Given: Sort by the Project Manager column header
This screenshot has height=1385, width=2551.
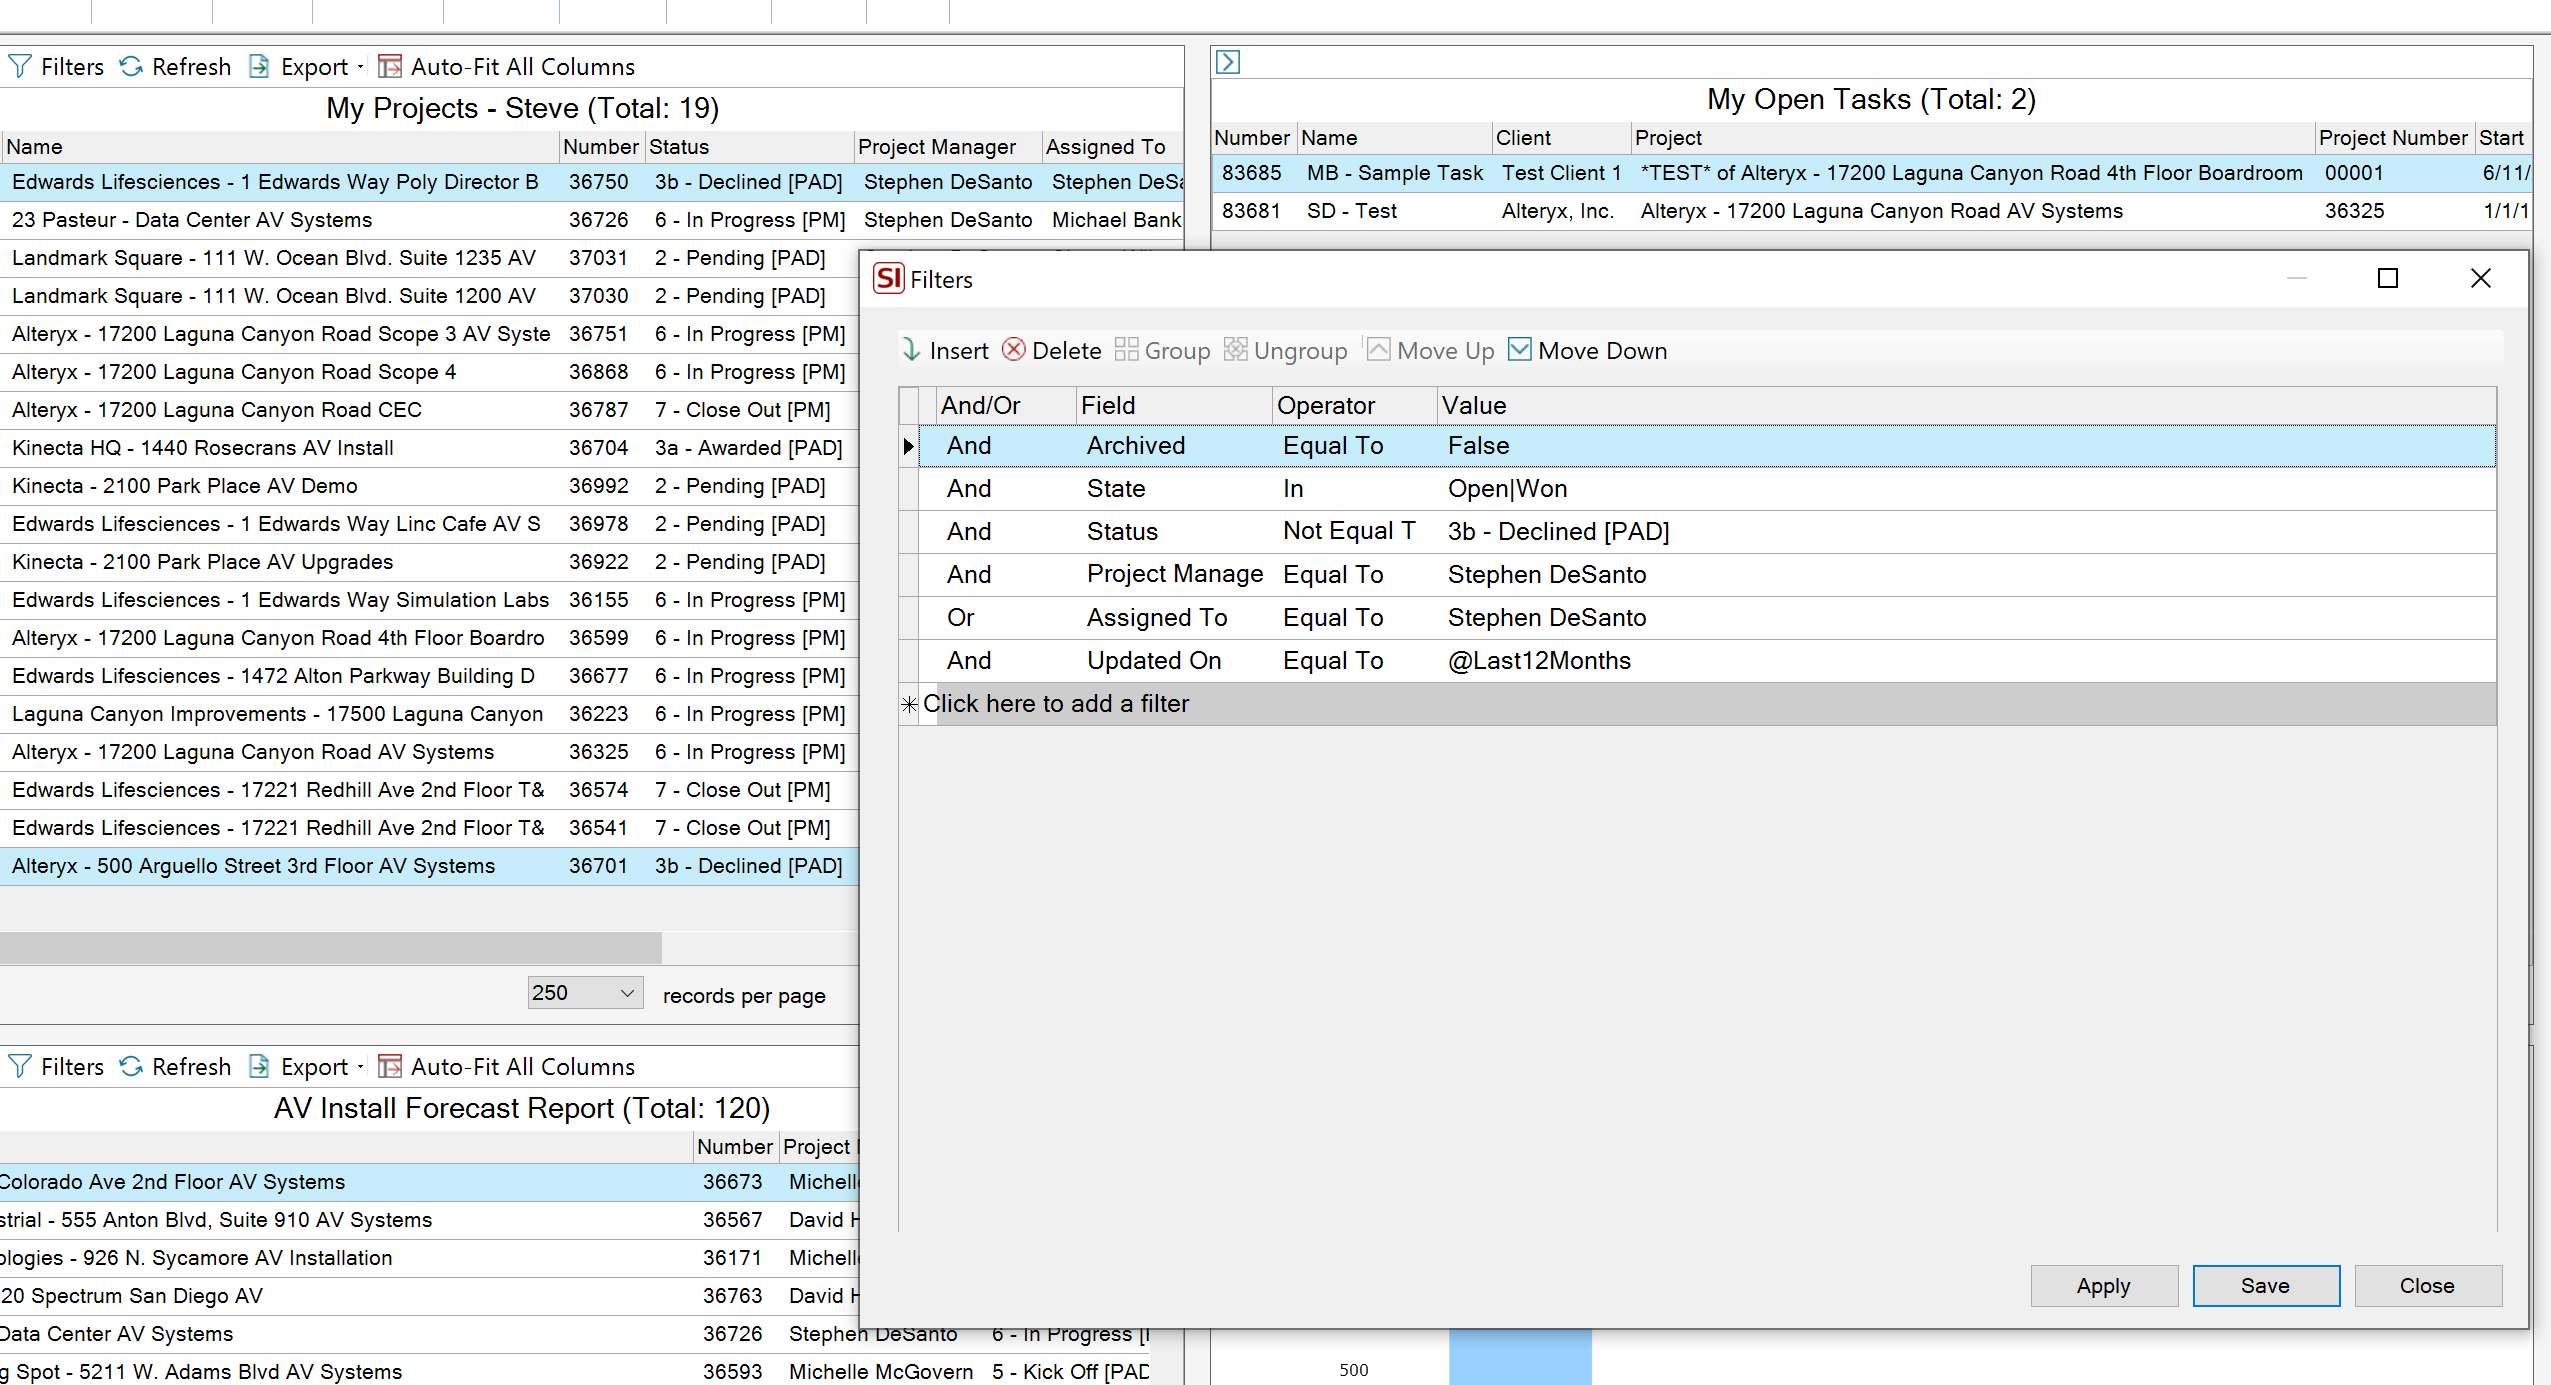Looking at the screenshot, I should (936, 147).
